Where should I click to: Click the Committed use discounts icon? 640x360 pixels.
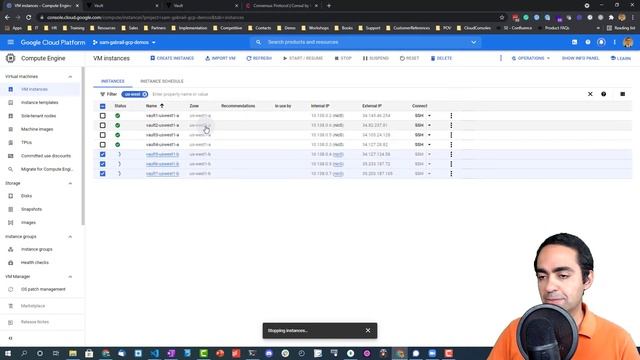click(11, 156)
